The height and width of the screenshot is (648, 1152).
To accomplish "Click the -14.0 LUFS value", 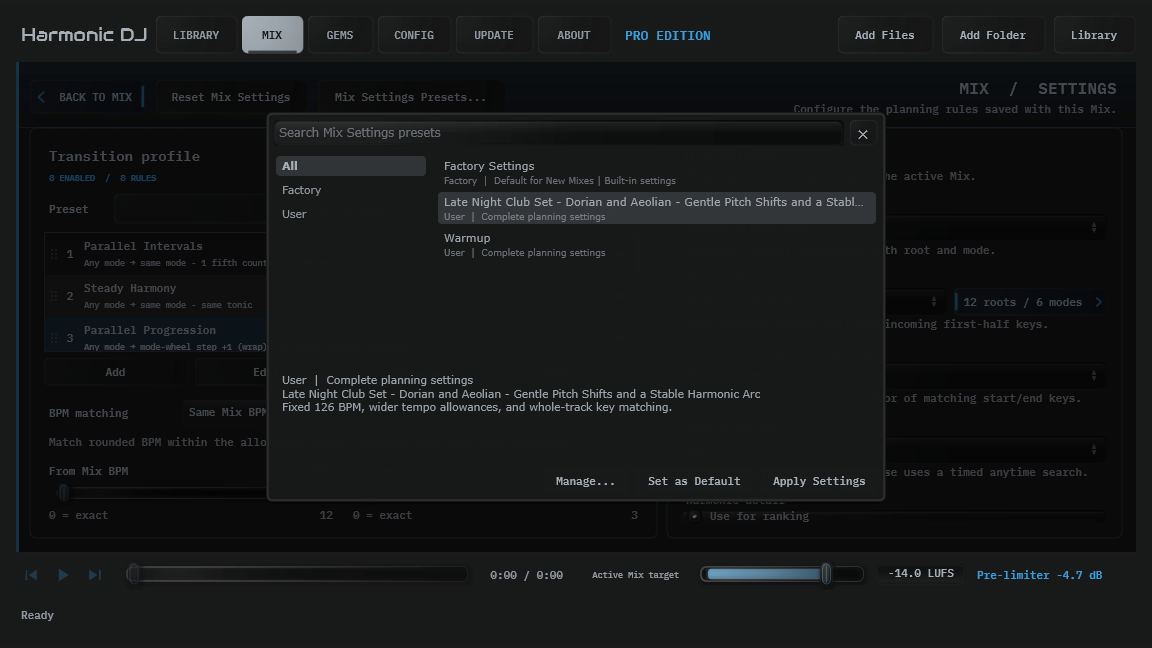I will point(921,574).
